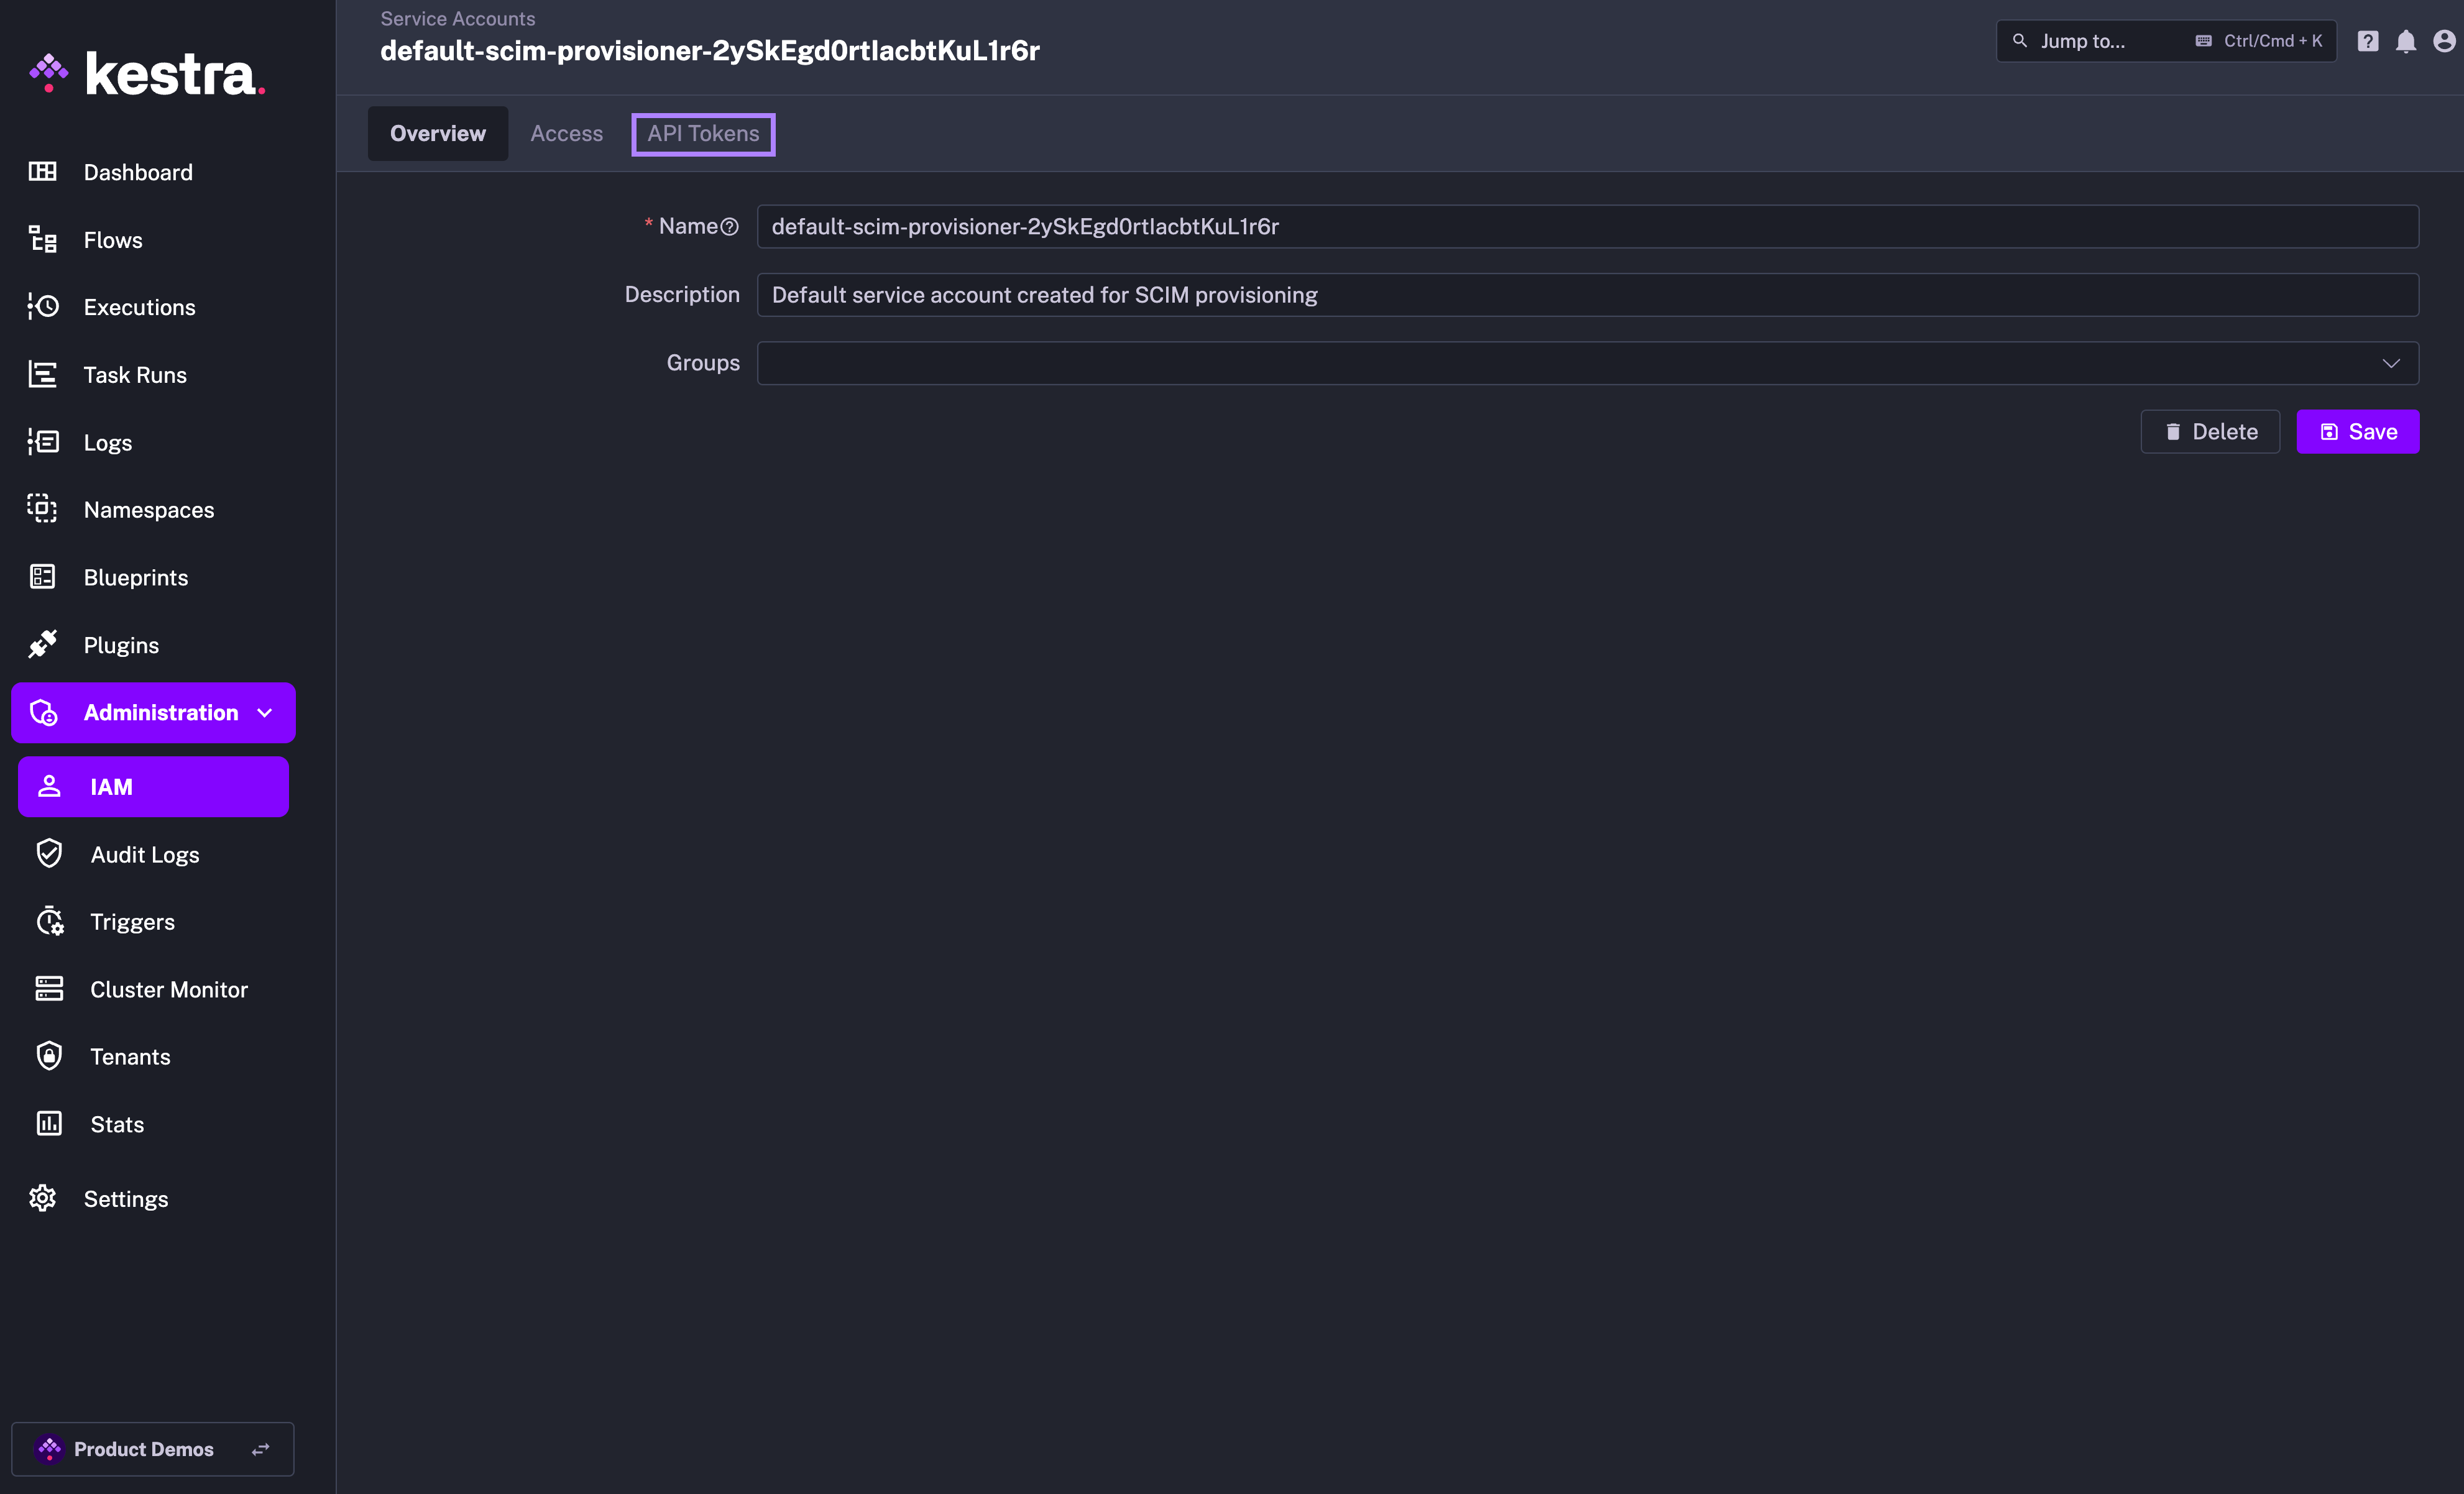
Task: Collapse the Administration menu chevron
Action: (265, 713)
